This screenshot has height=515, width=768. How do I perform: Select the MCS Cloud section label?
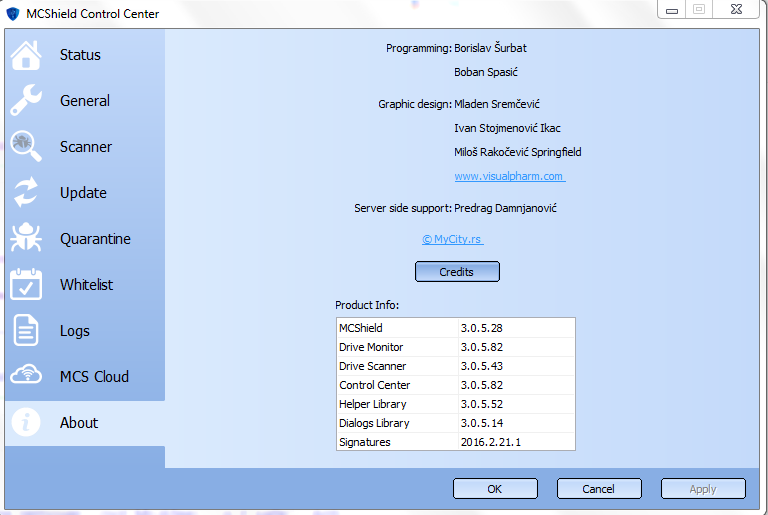click(94, 377)
